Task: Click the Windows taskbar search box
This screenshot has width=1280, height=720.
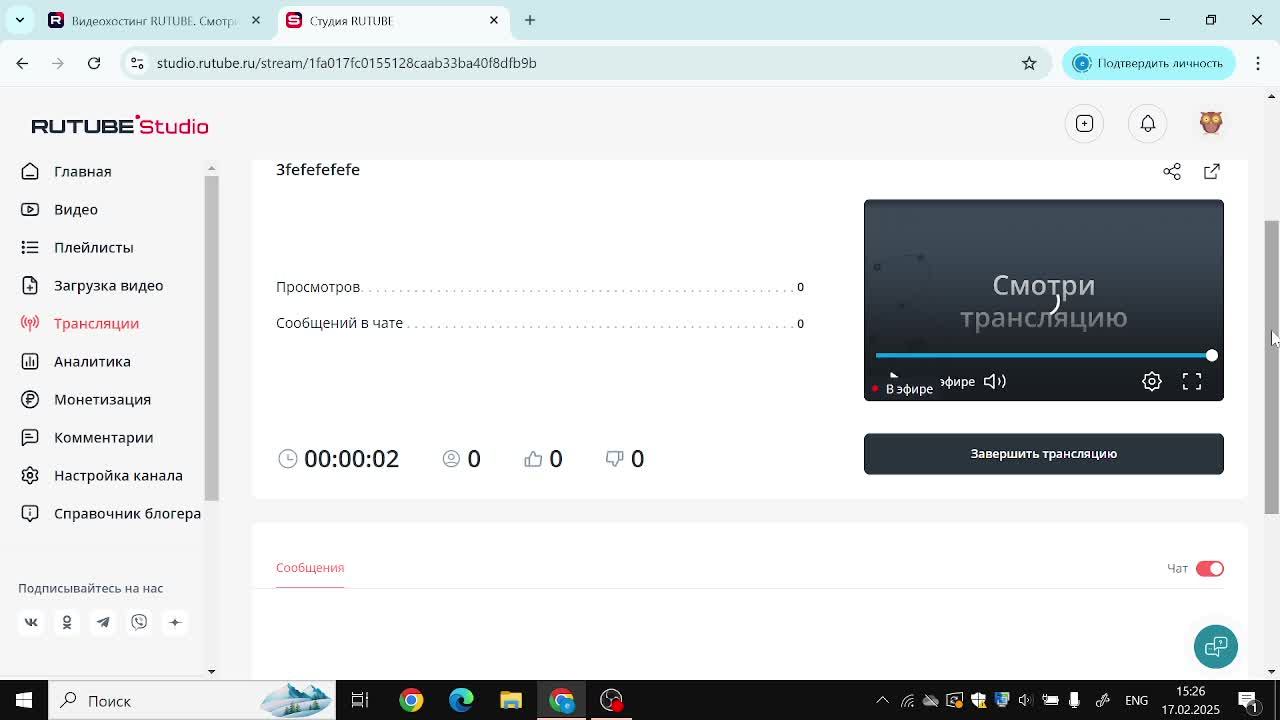Action: (194, 700)
